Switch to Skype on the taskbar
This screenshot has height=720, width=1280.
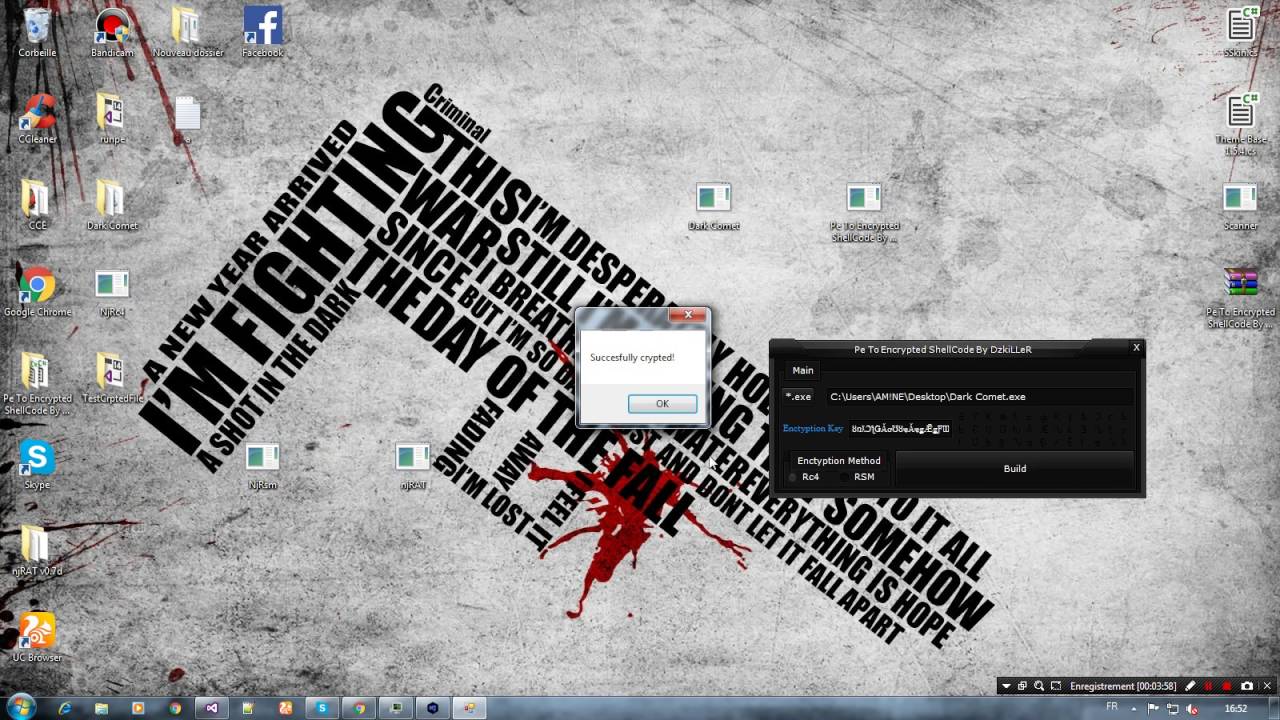coord(322,708)
